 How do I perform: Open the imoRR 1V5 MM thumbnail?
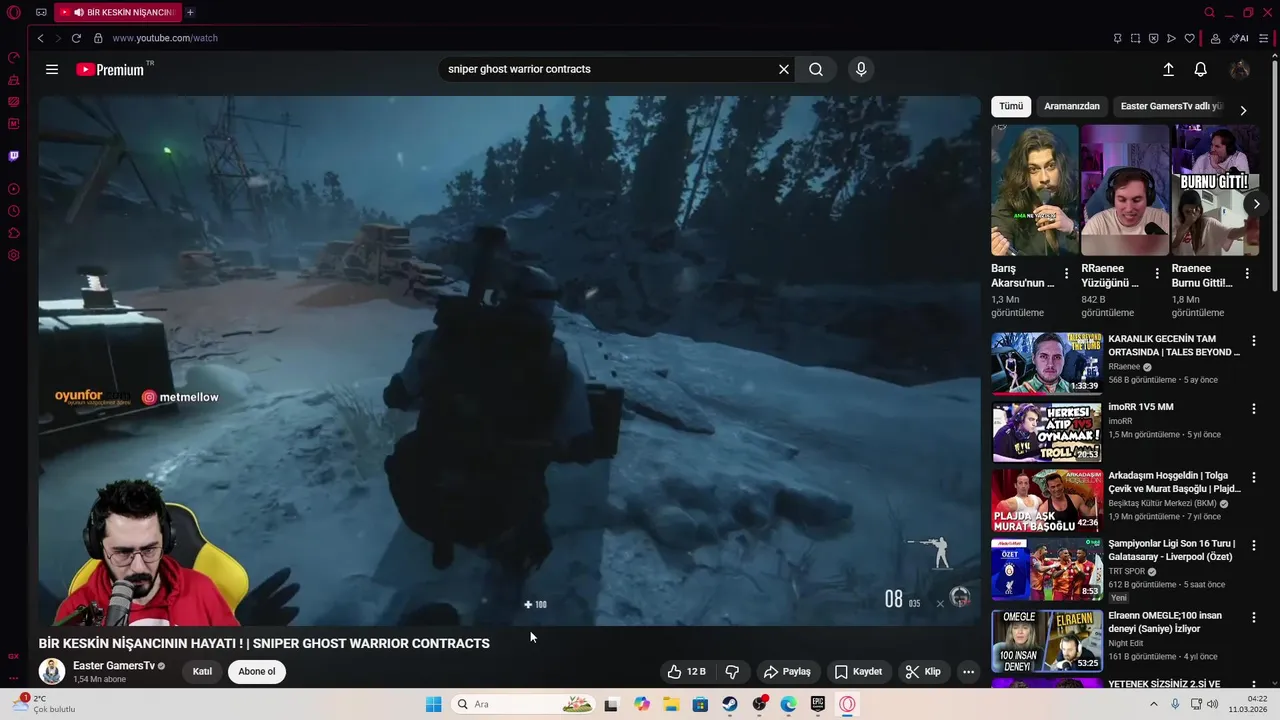(1046, 432)
